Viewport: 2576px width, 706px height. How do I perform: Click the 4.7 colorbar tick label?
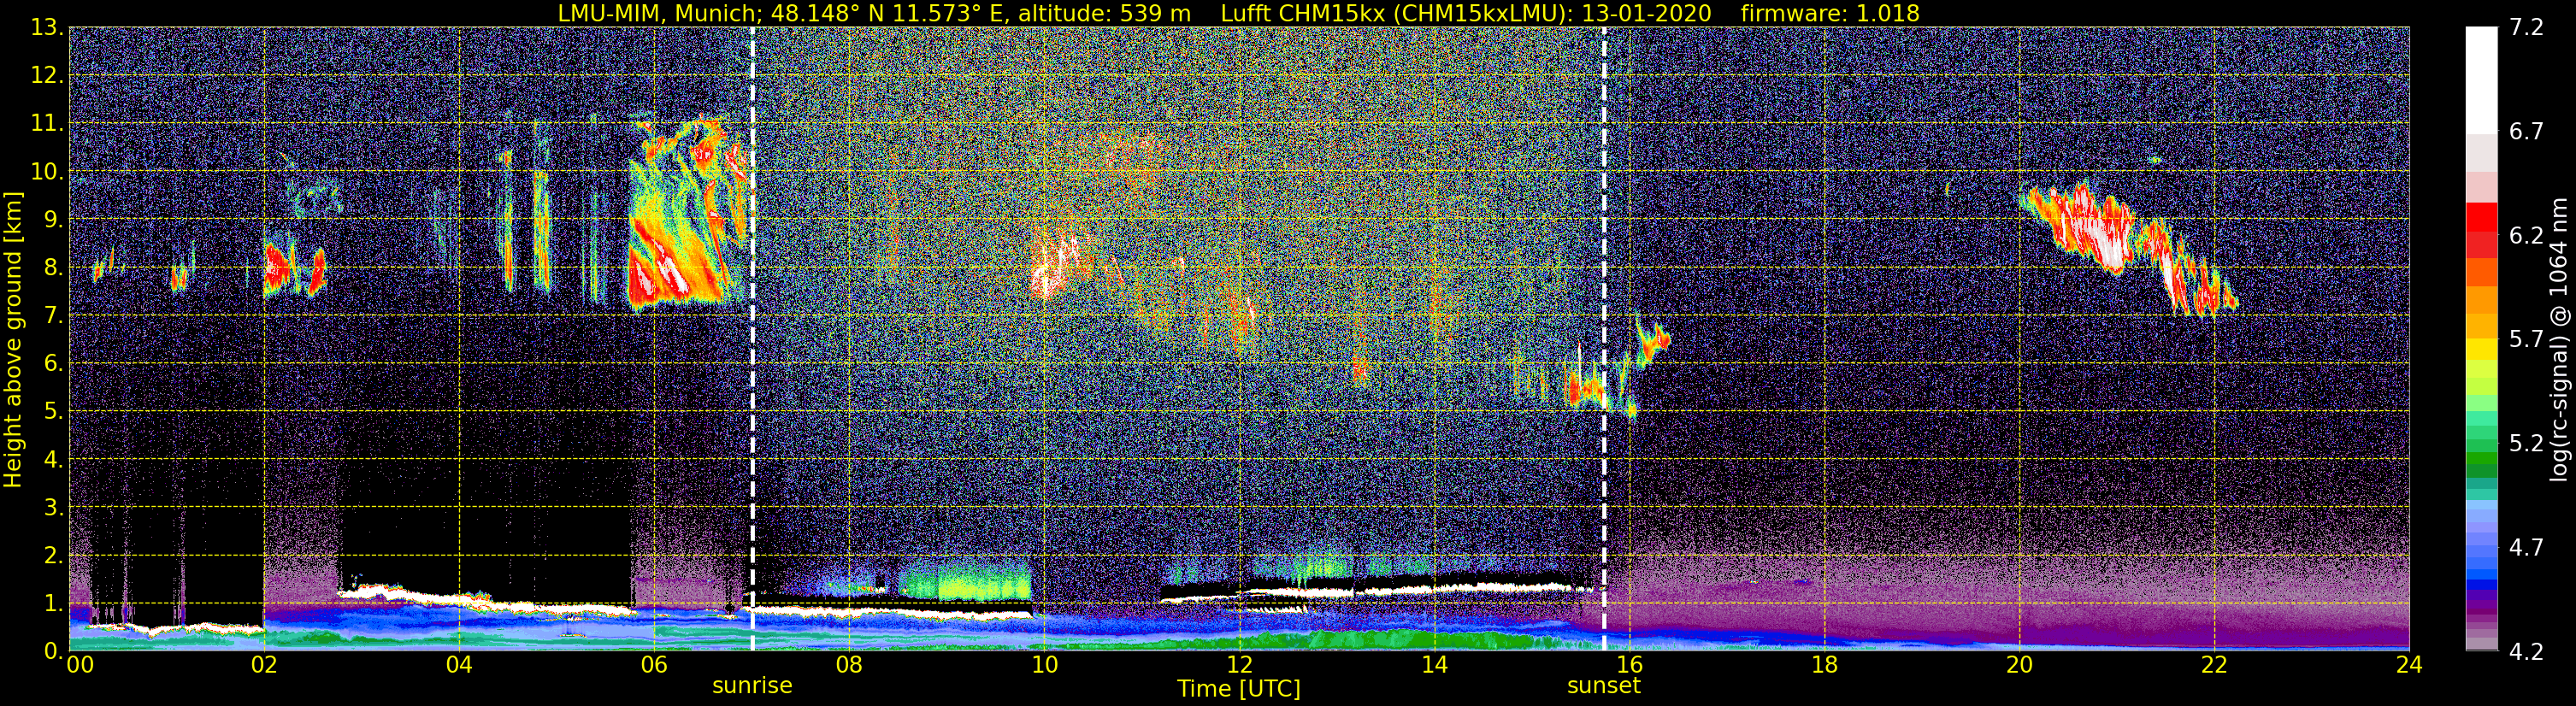[x=2526, y=547]
